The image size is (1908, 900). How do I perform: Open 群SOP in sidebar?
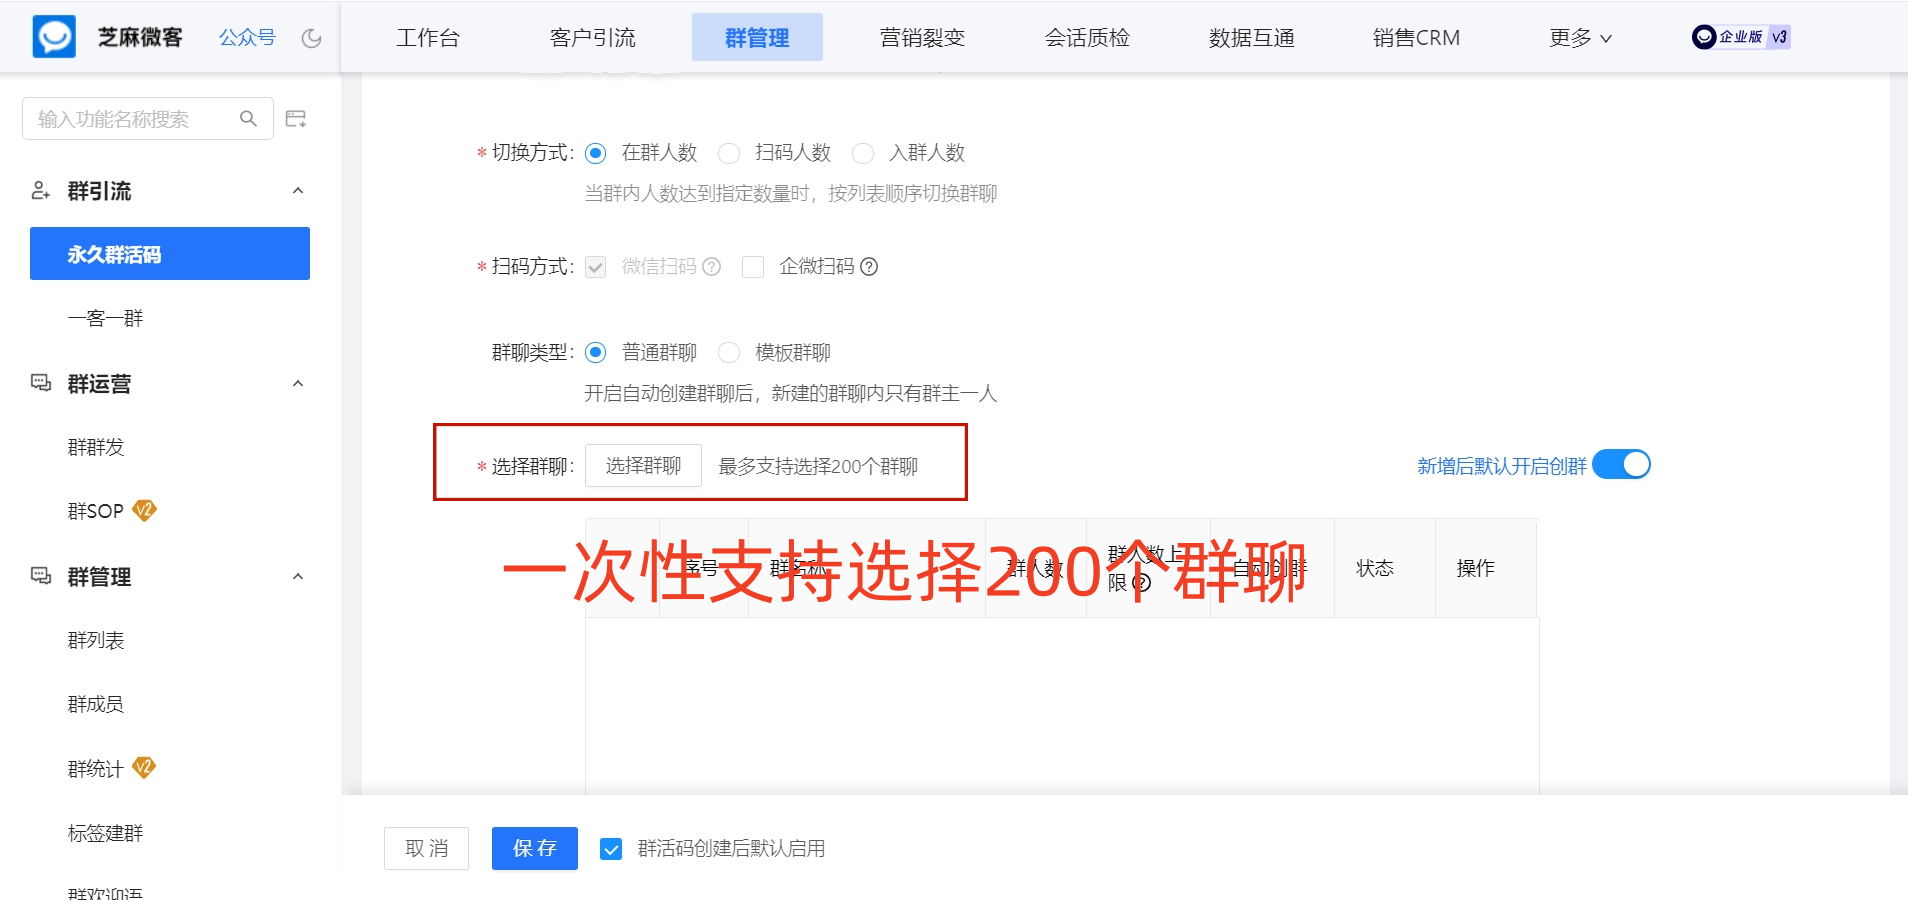click(x=95, y=511)
